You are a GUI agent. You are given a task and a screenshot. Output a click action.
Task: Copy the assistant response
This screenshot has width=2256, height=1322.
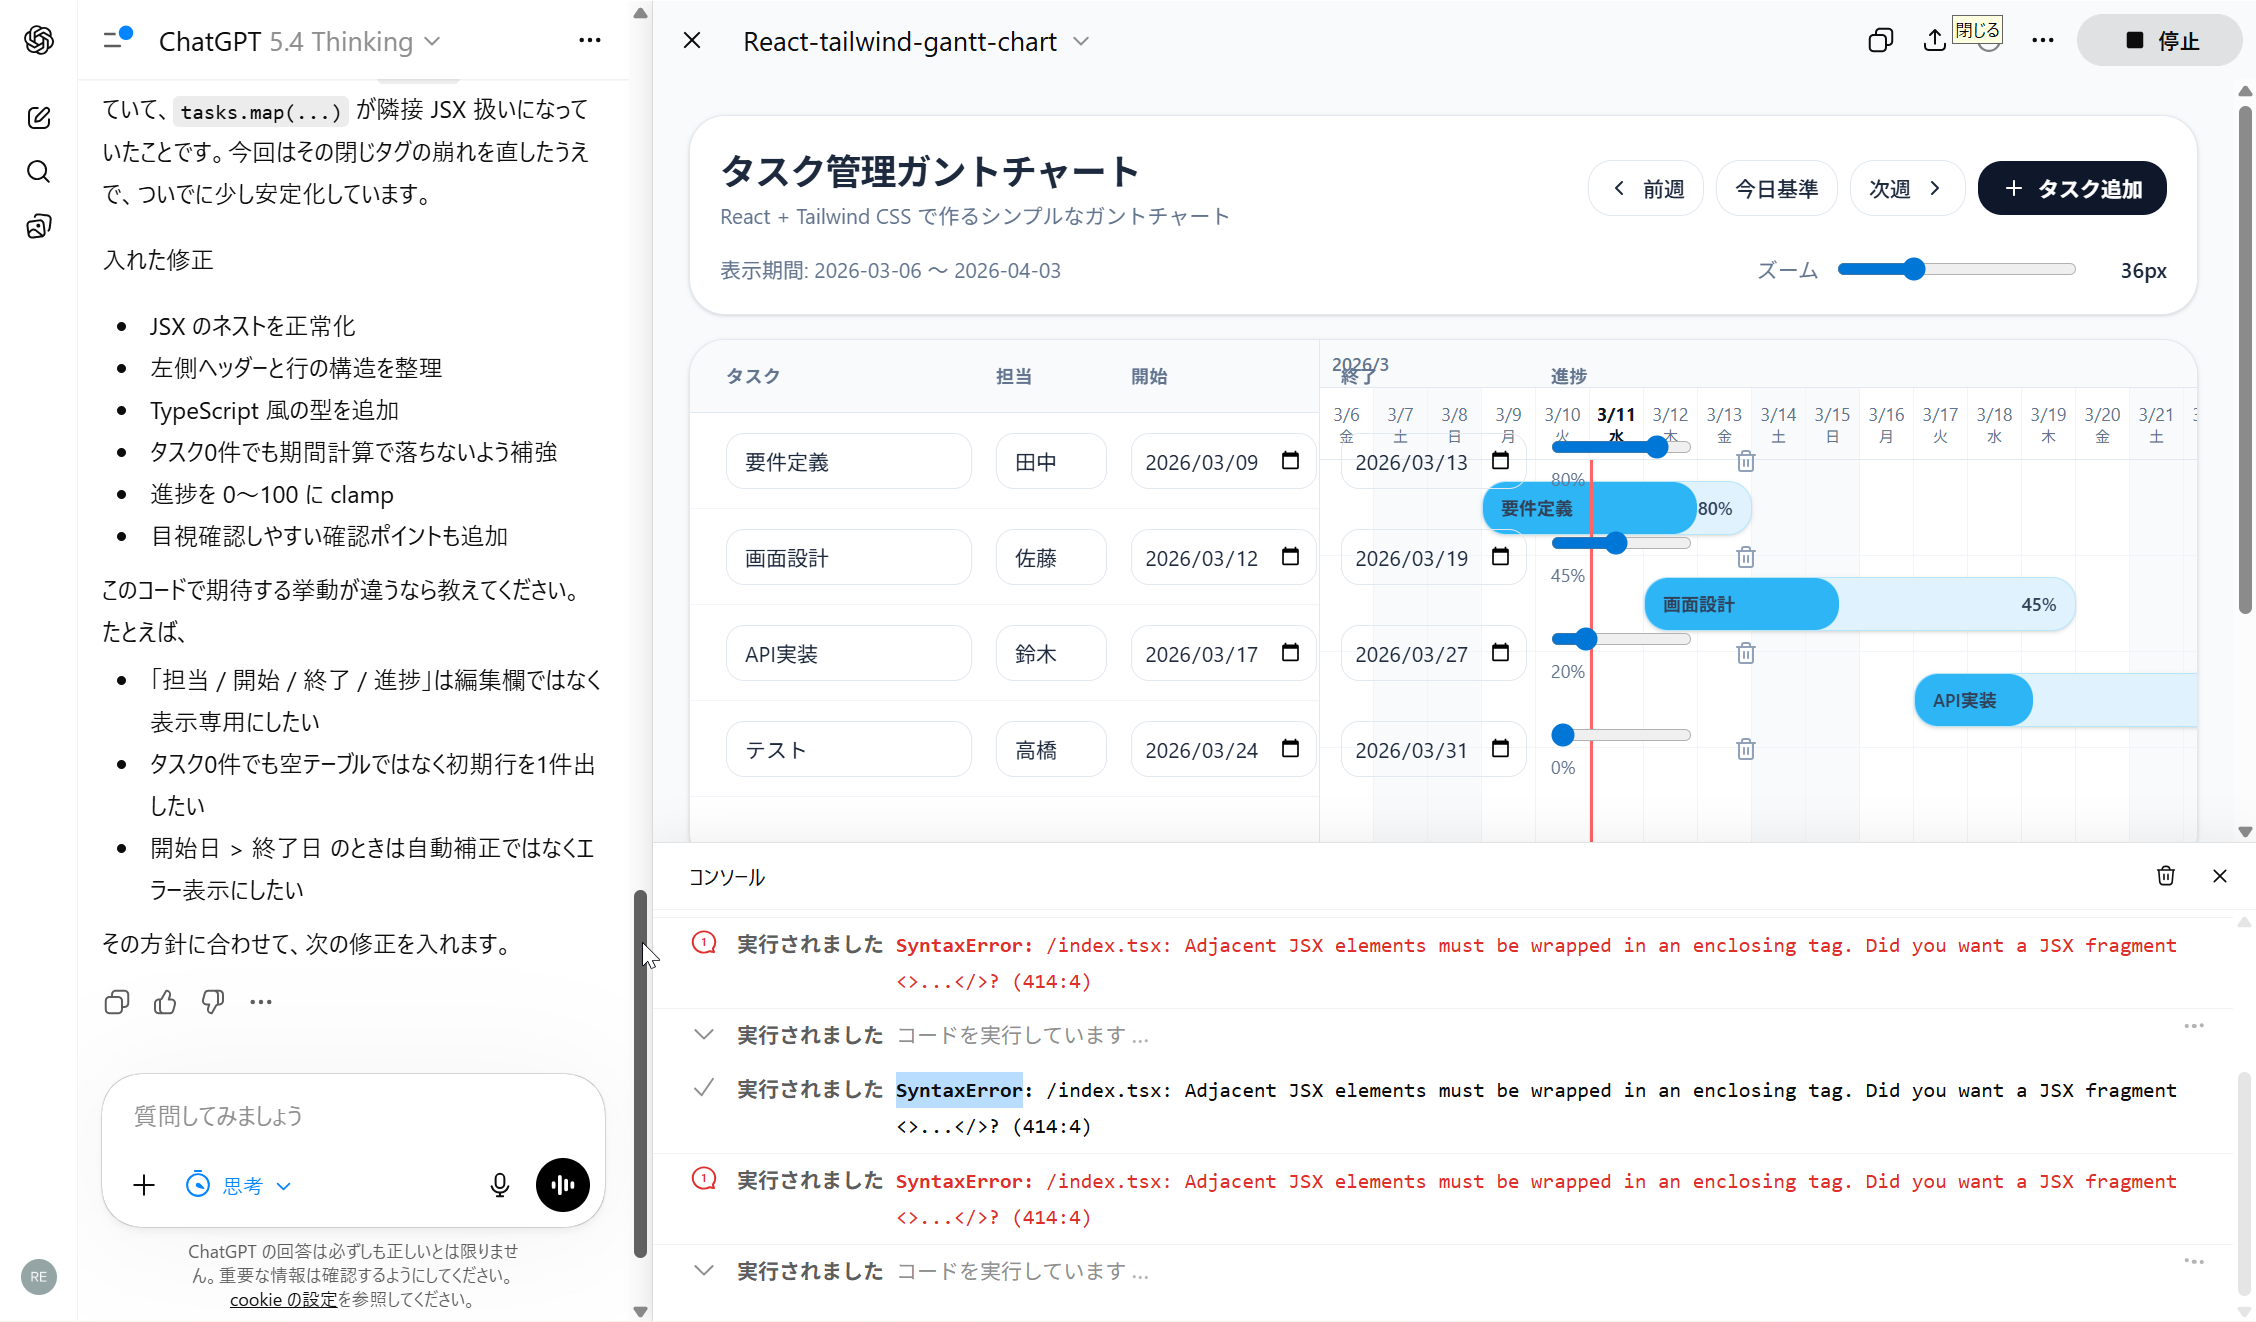tap(117, 1002)
